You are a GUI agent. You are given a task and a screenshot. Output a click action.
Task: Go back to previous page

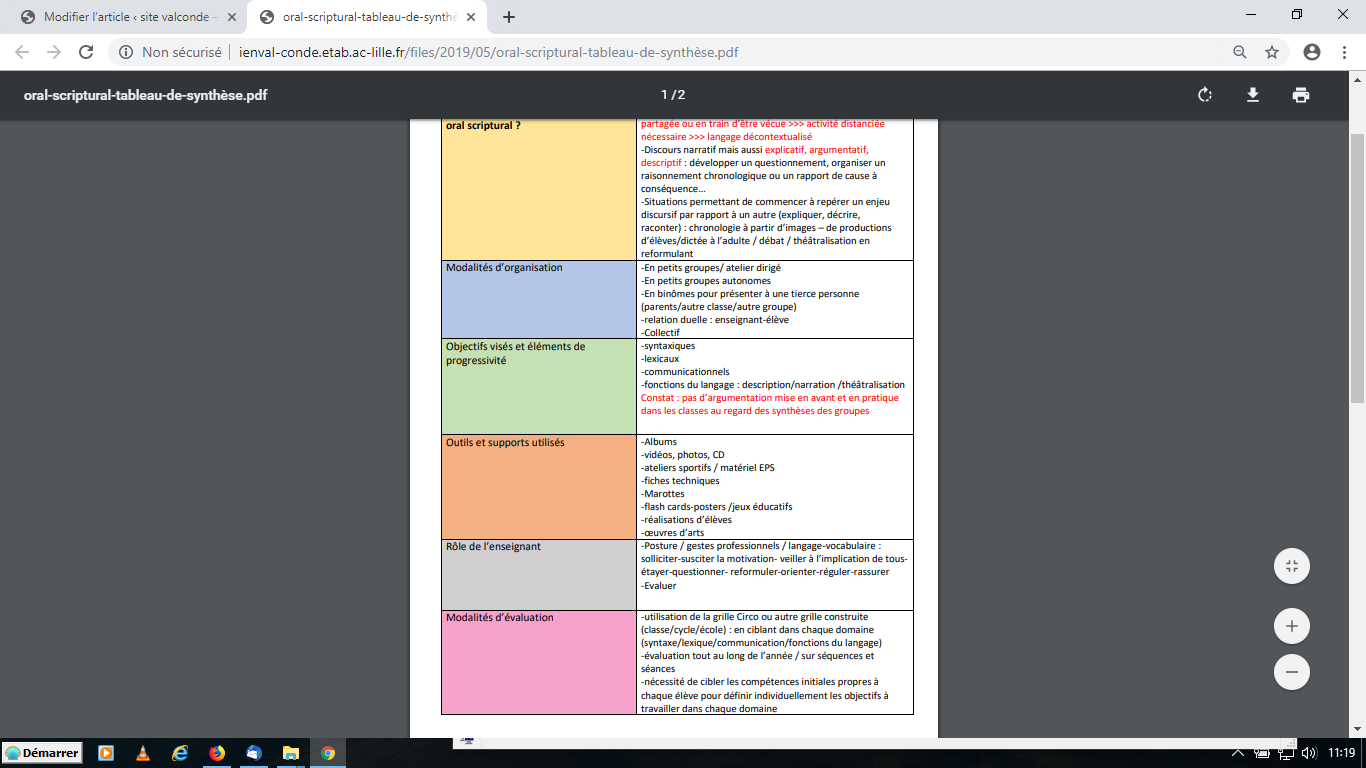pos(22,52)
